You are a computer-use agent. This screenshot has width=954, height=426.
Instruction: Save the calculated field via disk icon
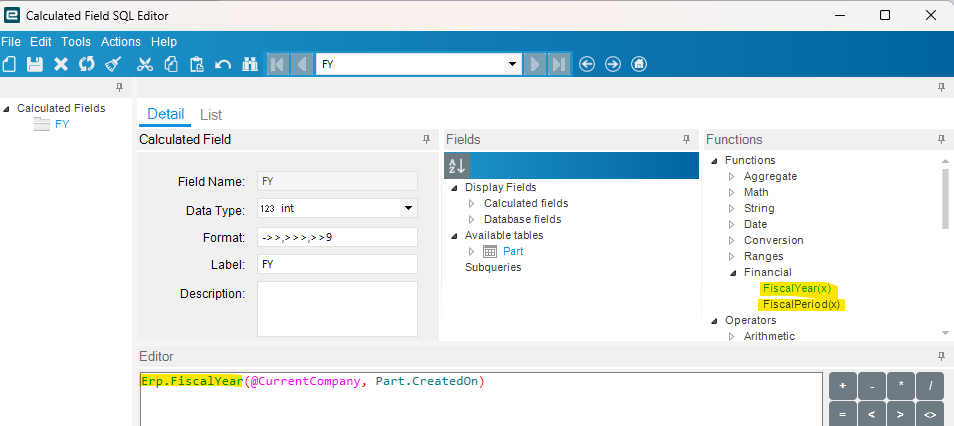[35, 64]
